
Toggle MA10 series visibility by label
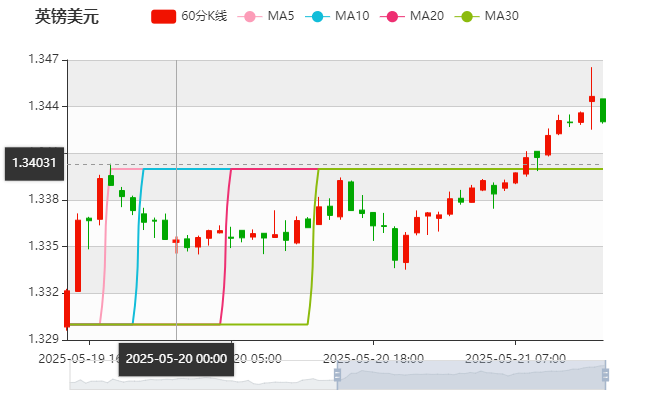[x=351, y=16]
